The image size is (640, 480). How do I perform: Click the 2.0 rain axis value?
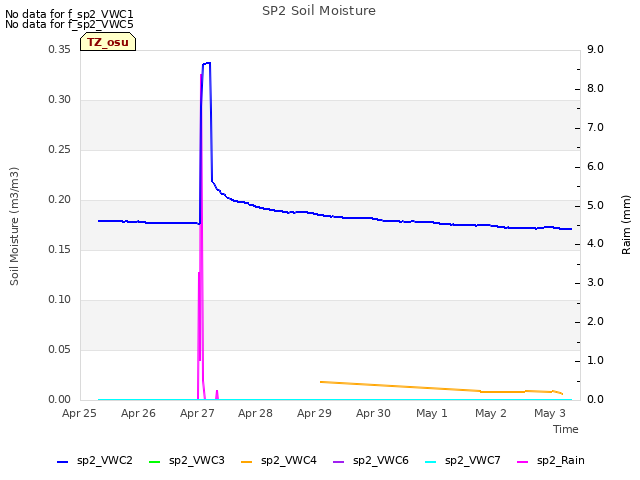tap(596, 322)
